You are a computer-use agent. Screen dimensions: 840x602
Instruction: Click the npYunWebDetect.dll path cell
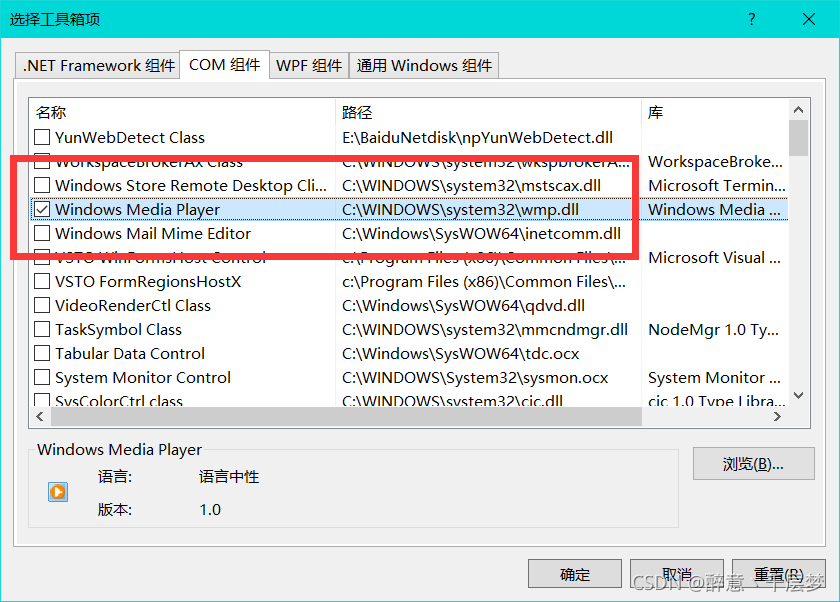point(477,138)
